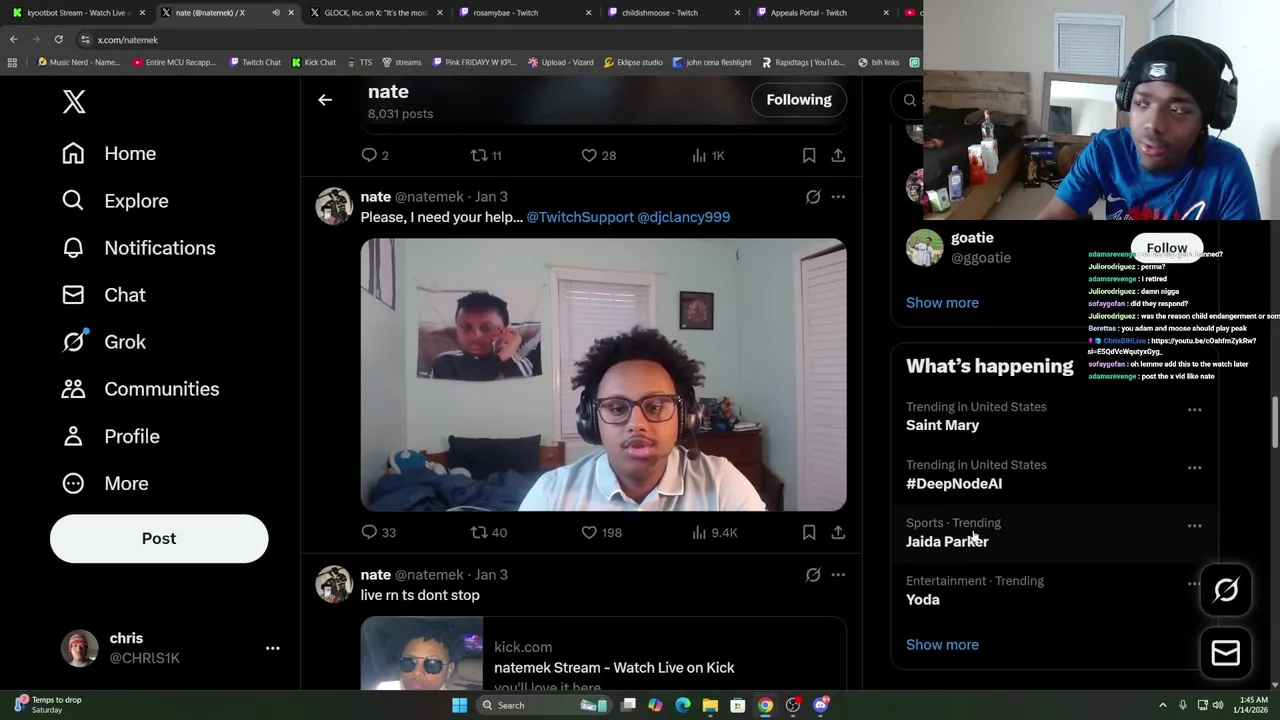Play the video in nate's Jan 3 post
1280x720 pixels.
603,375
